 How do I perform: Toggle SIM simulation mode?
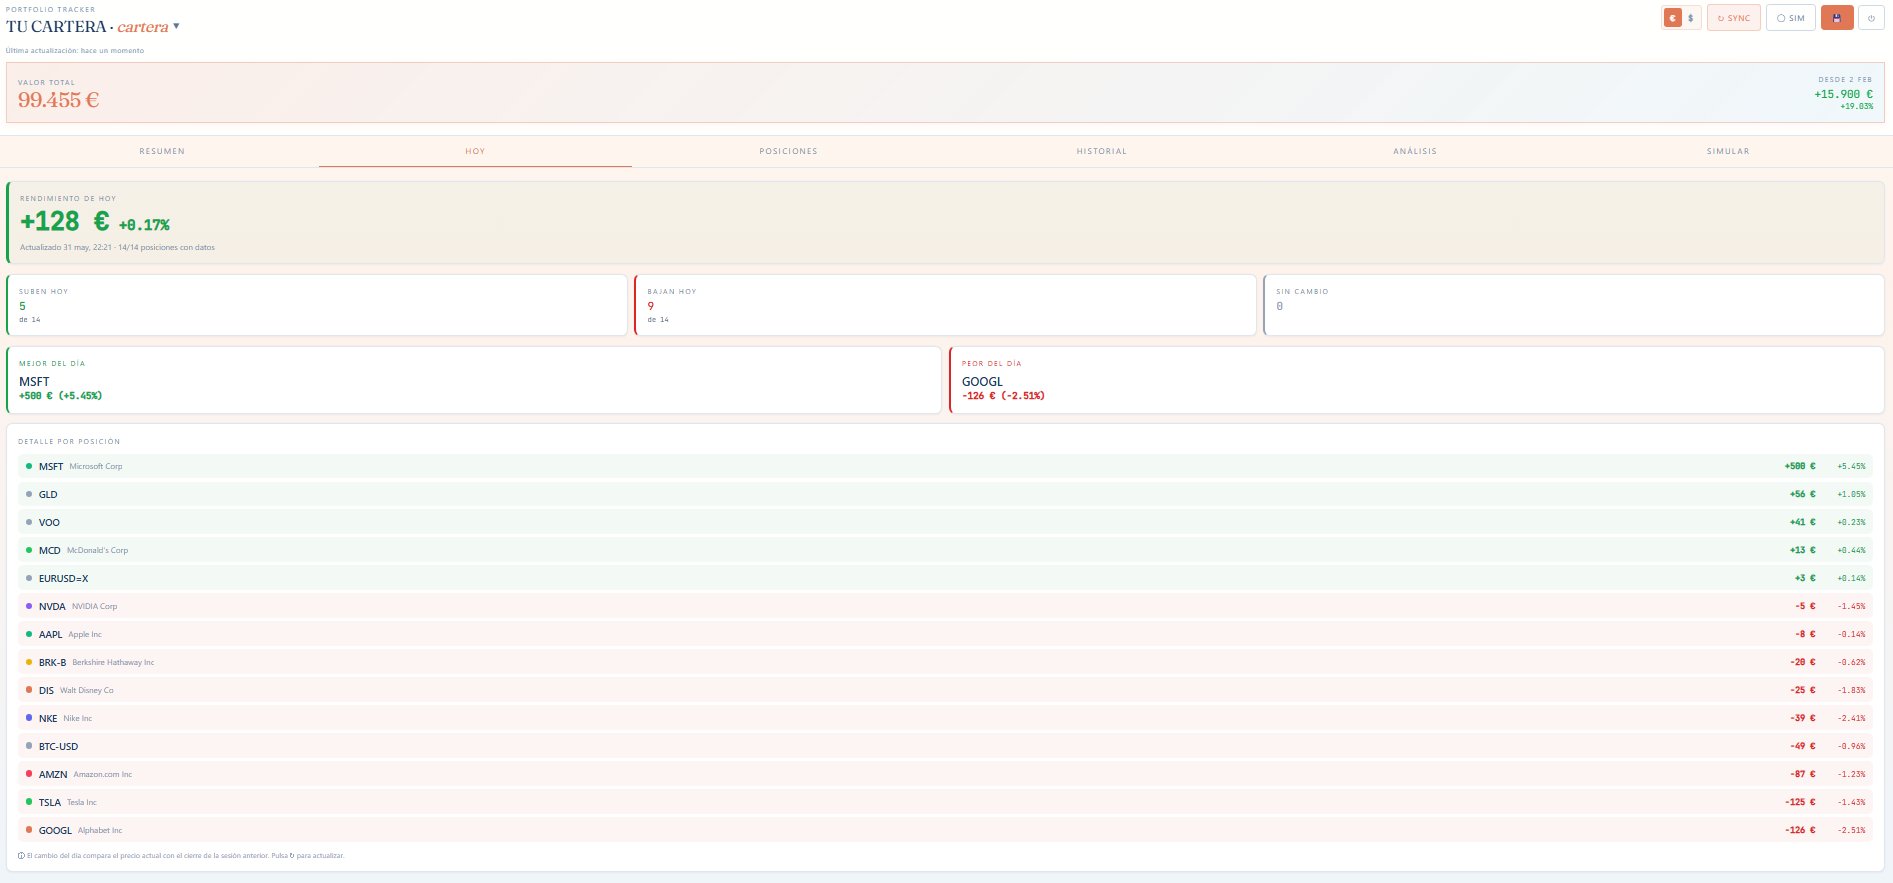coord(1791,18)
